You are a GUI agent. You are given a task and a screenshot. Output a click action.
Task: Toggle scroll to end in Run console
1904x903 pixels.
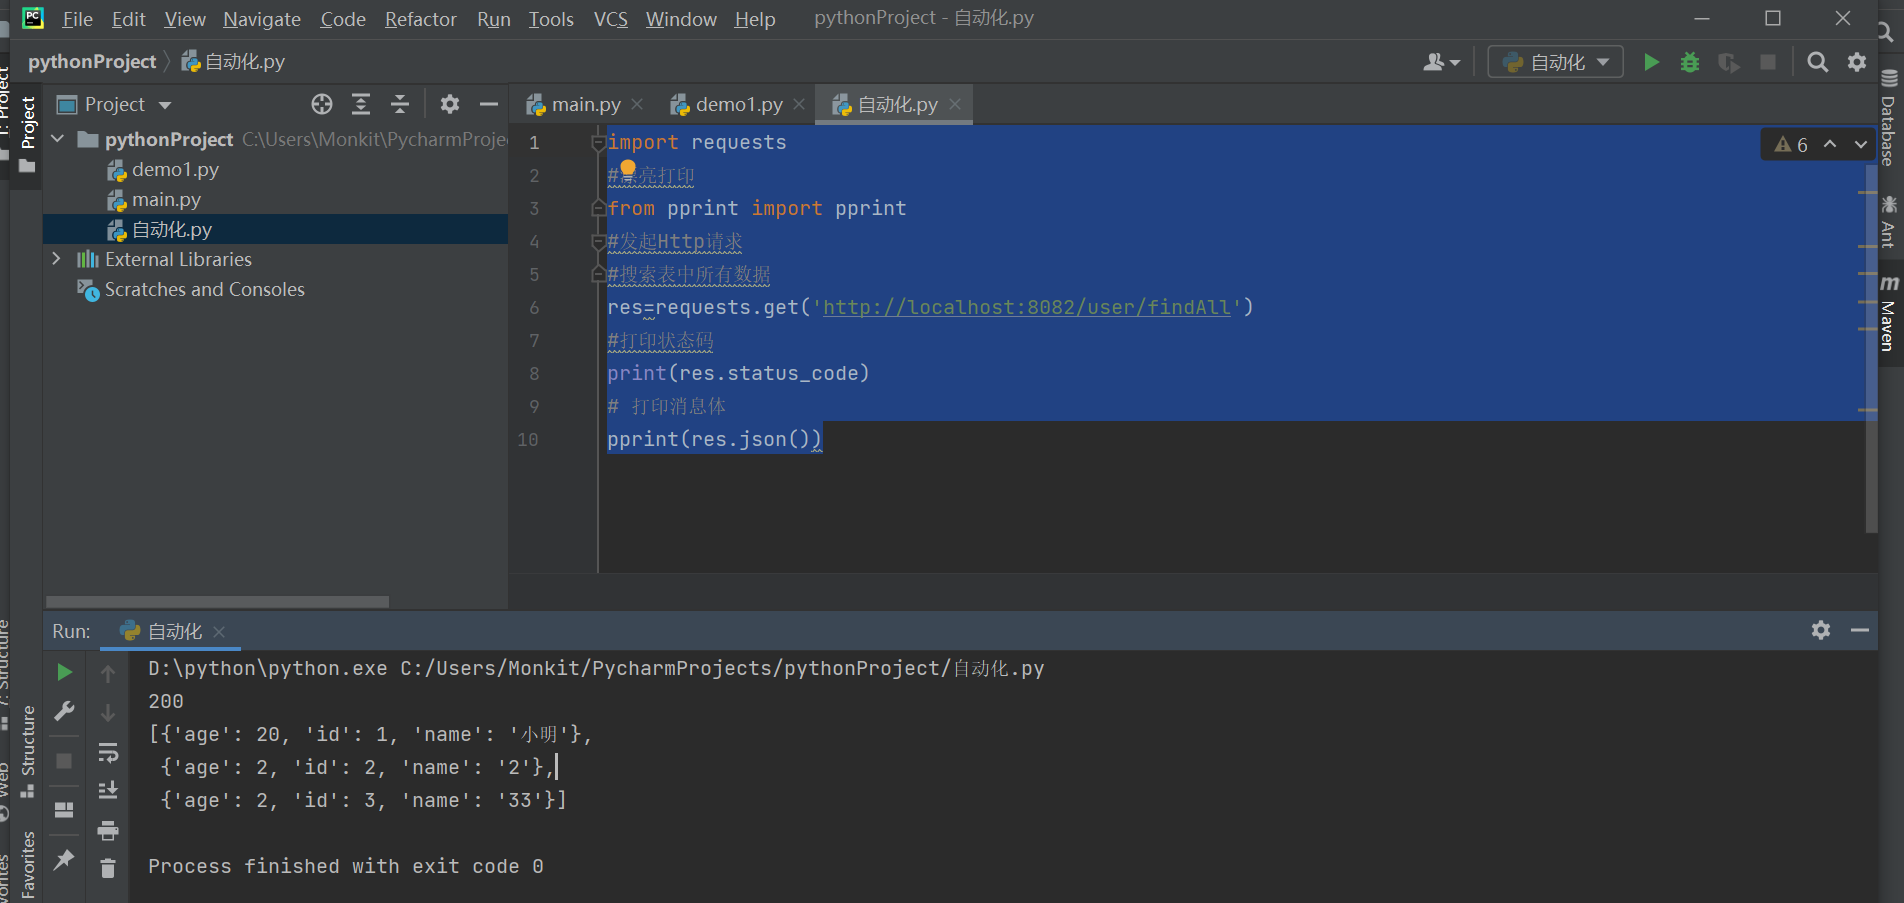[x=108, y=790]
